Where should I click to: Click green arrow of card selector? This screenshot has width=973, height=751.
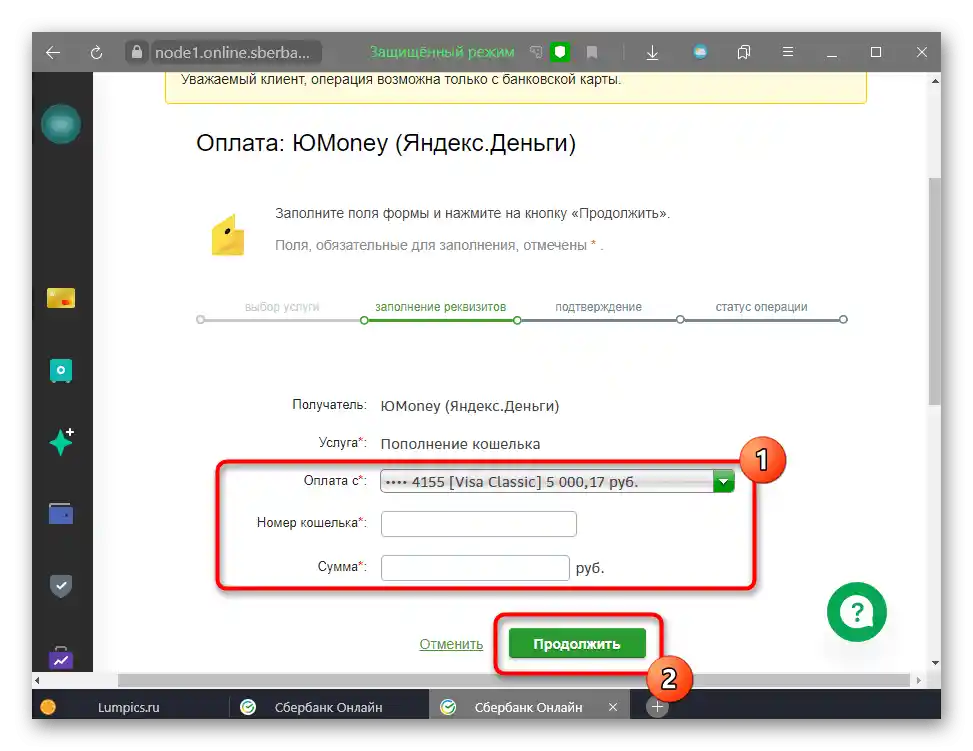pos(724,482)
